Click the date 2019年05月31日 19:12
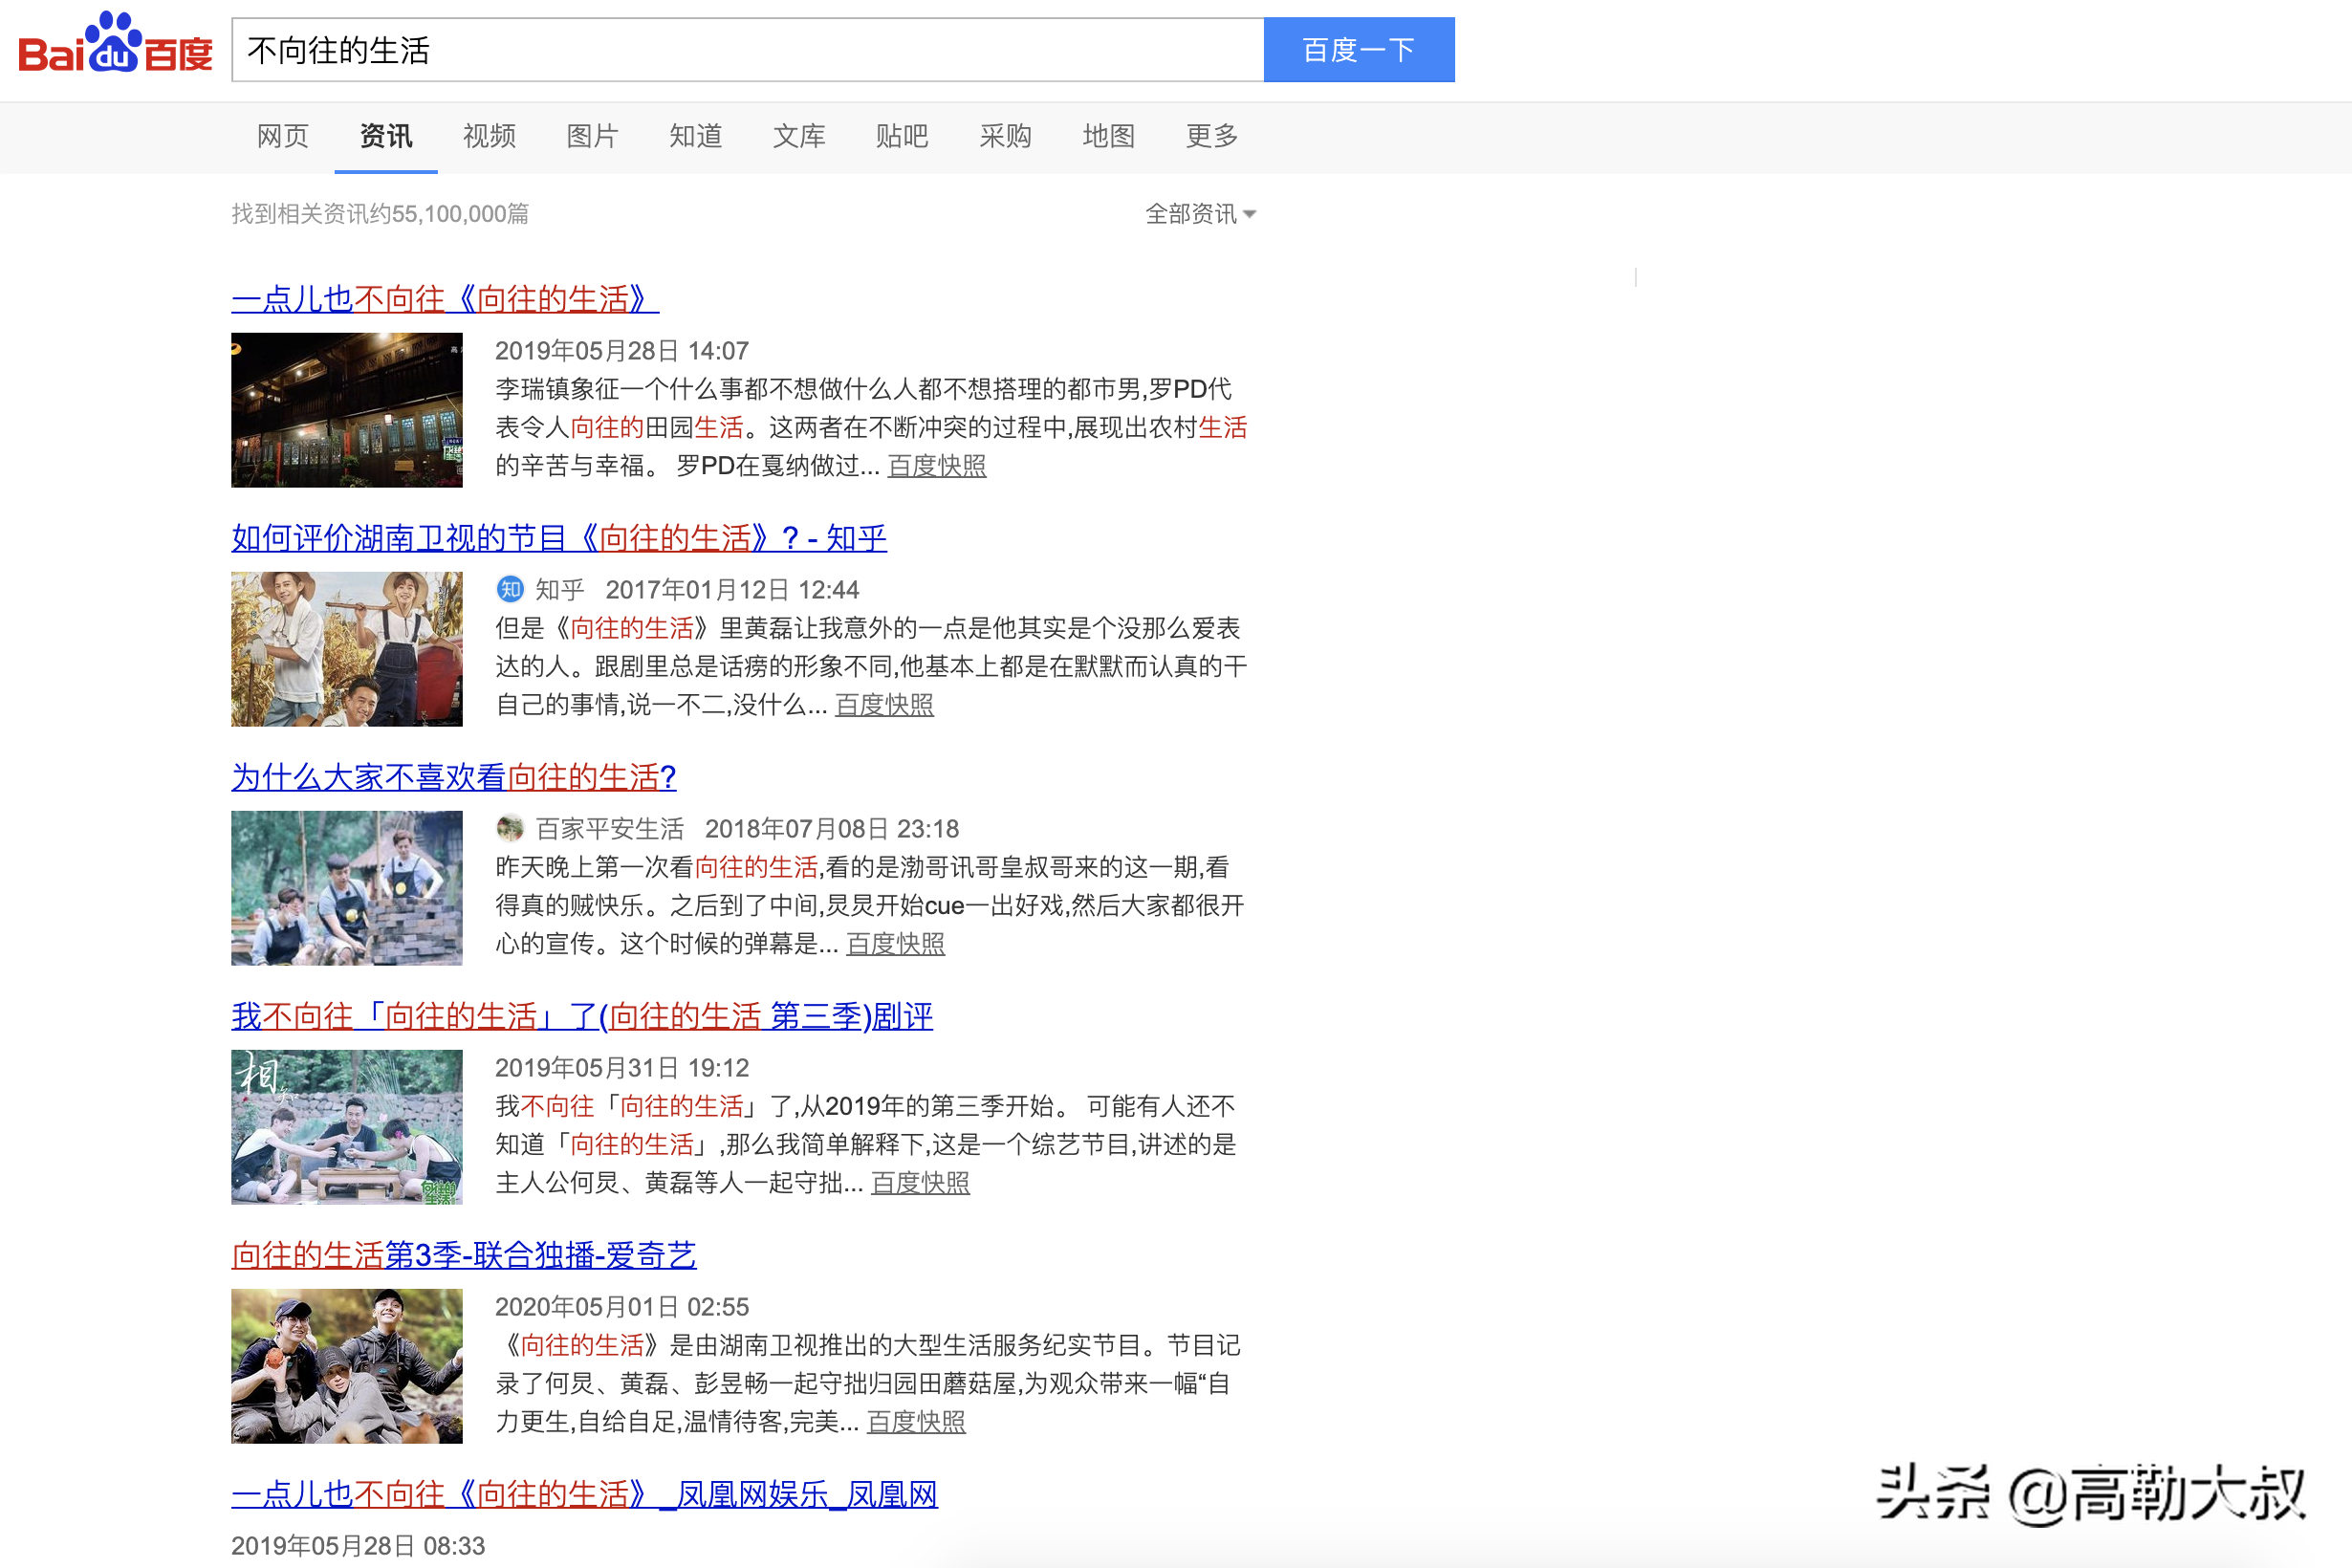Viewport: 2352px width, 1568px height. point(622,1068)
